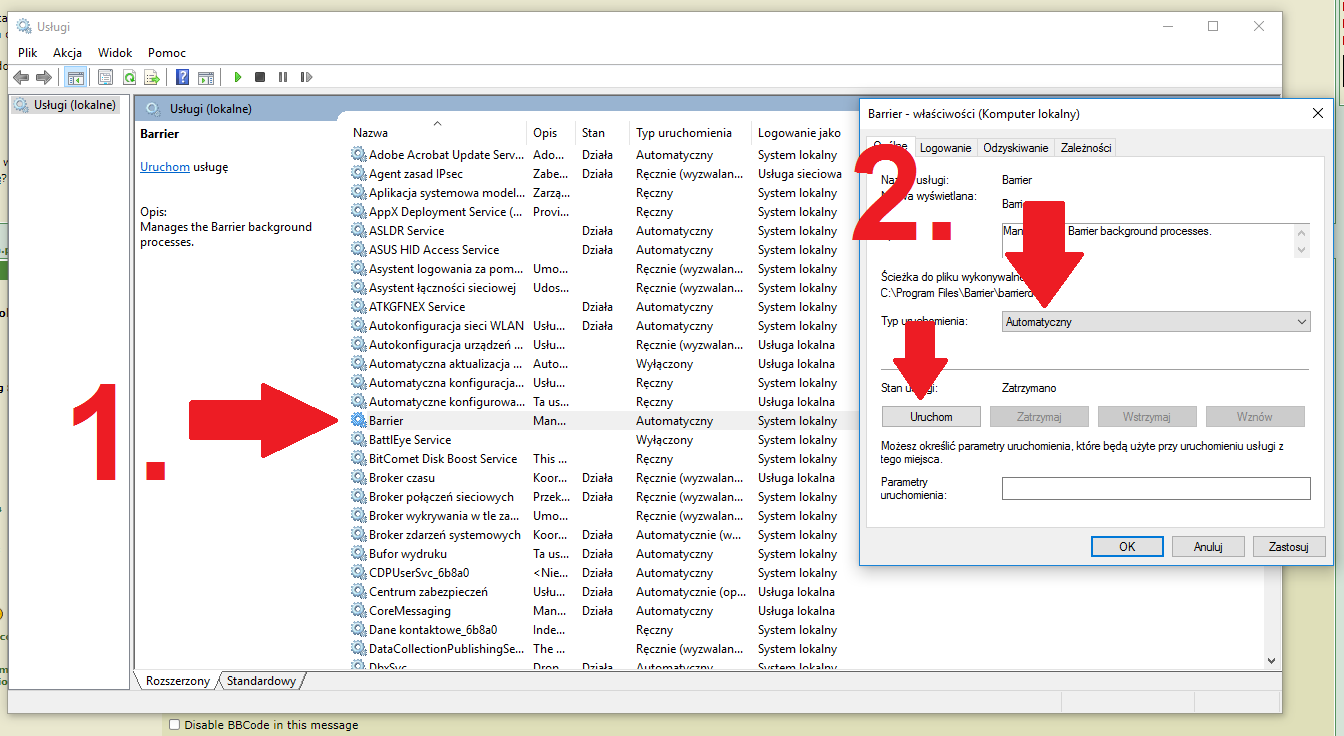Switch to the Logowanie tab

tap(946, 148)
